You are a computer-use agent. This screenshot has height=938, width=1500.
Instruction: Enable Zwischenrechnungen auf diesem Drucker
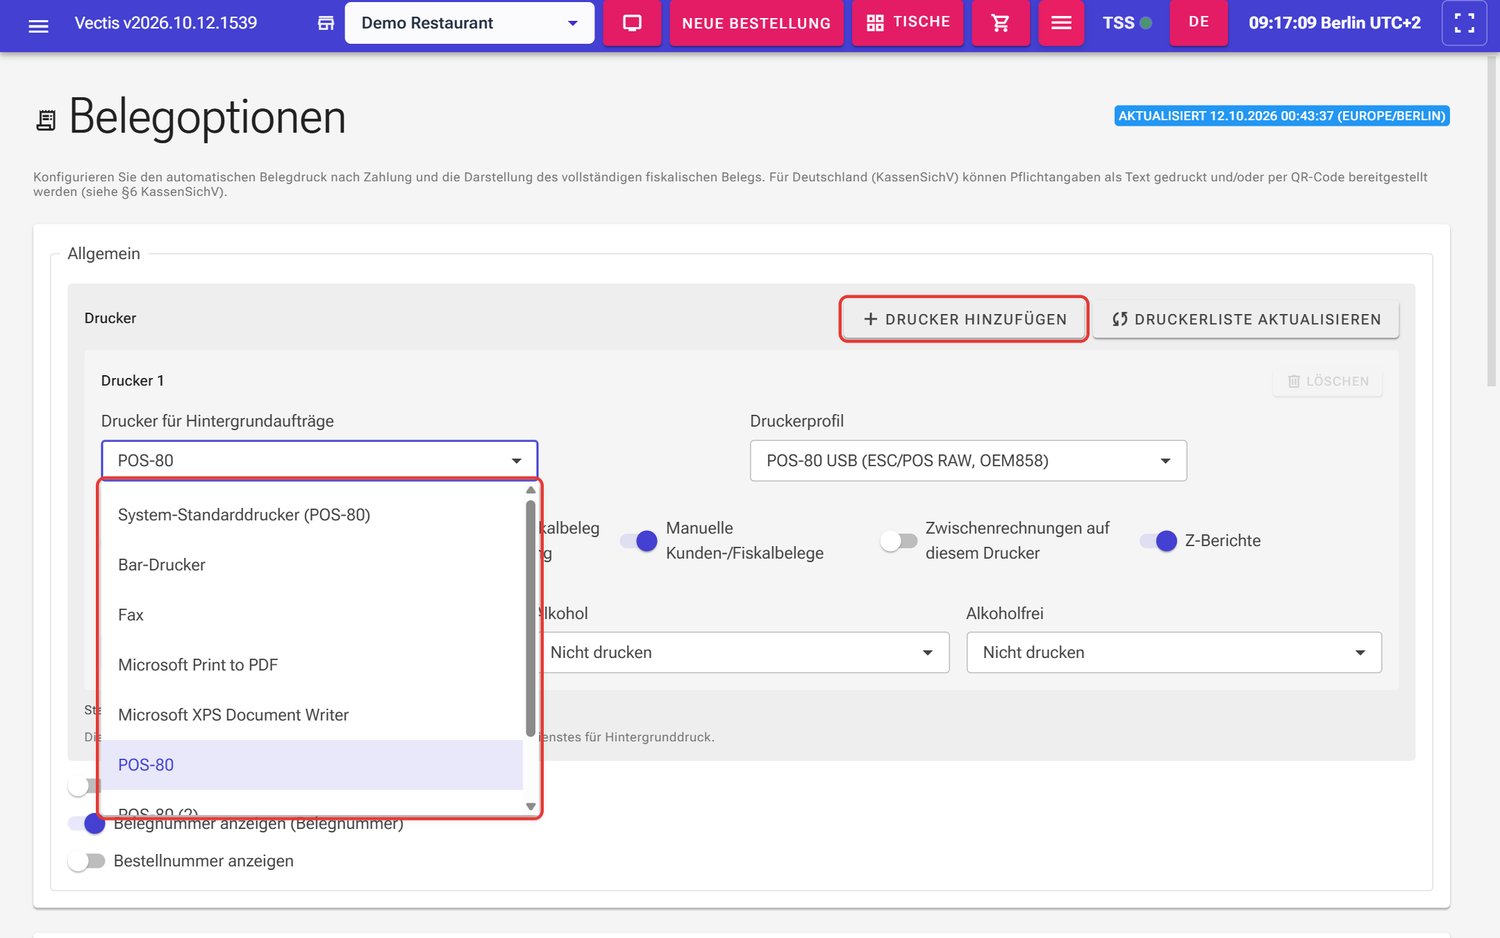[898, 541]
